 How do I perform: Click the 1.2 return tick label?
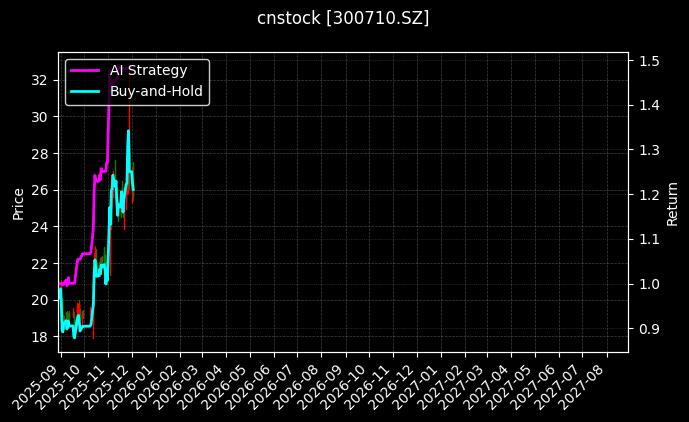(649, 195)
